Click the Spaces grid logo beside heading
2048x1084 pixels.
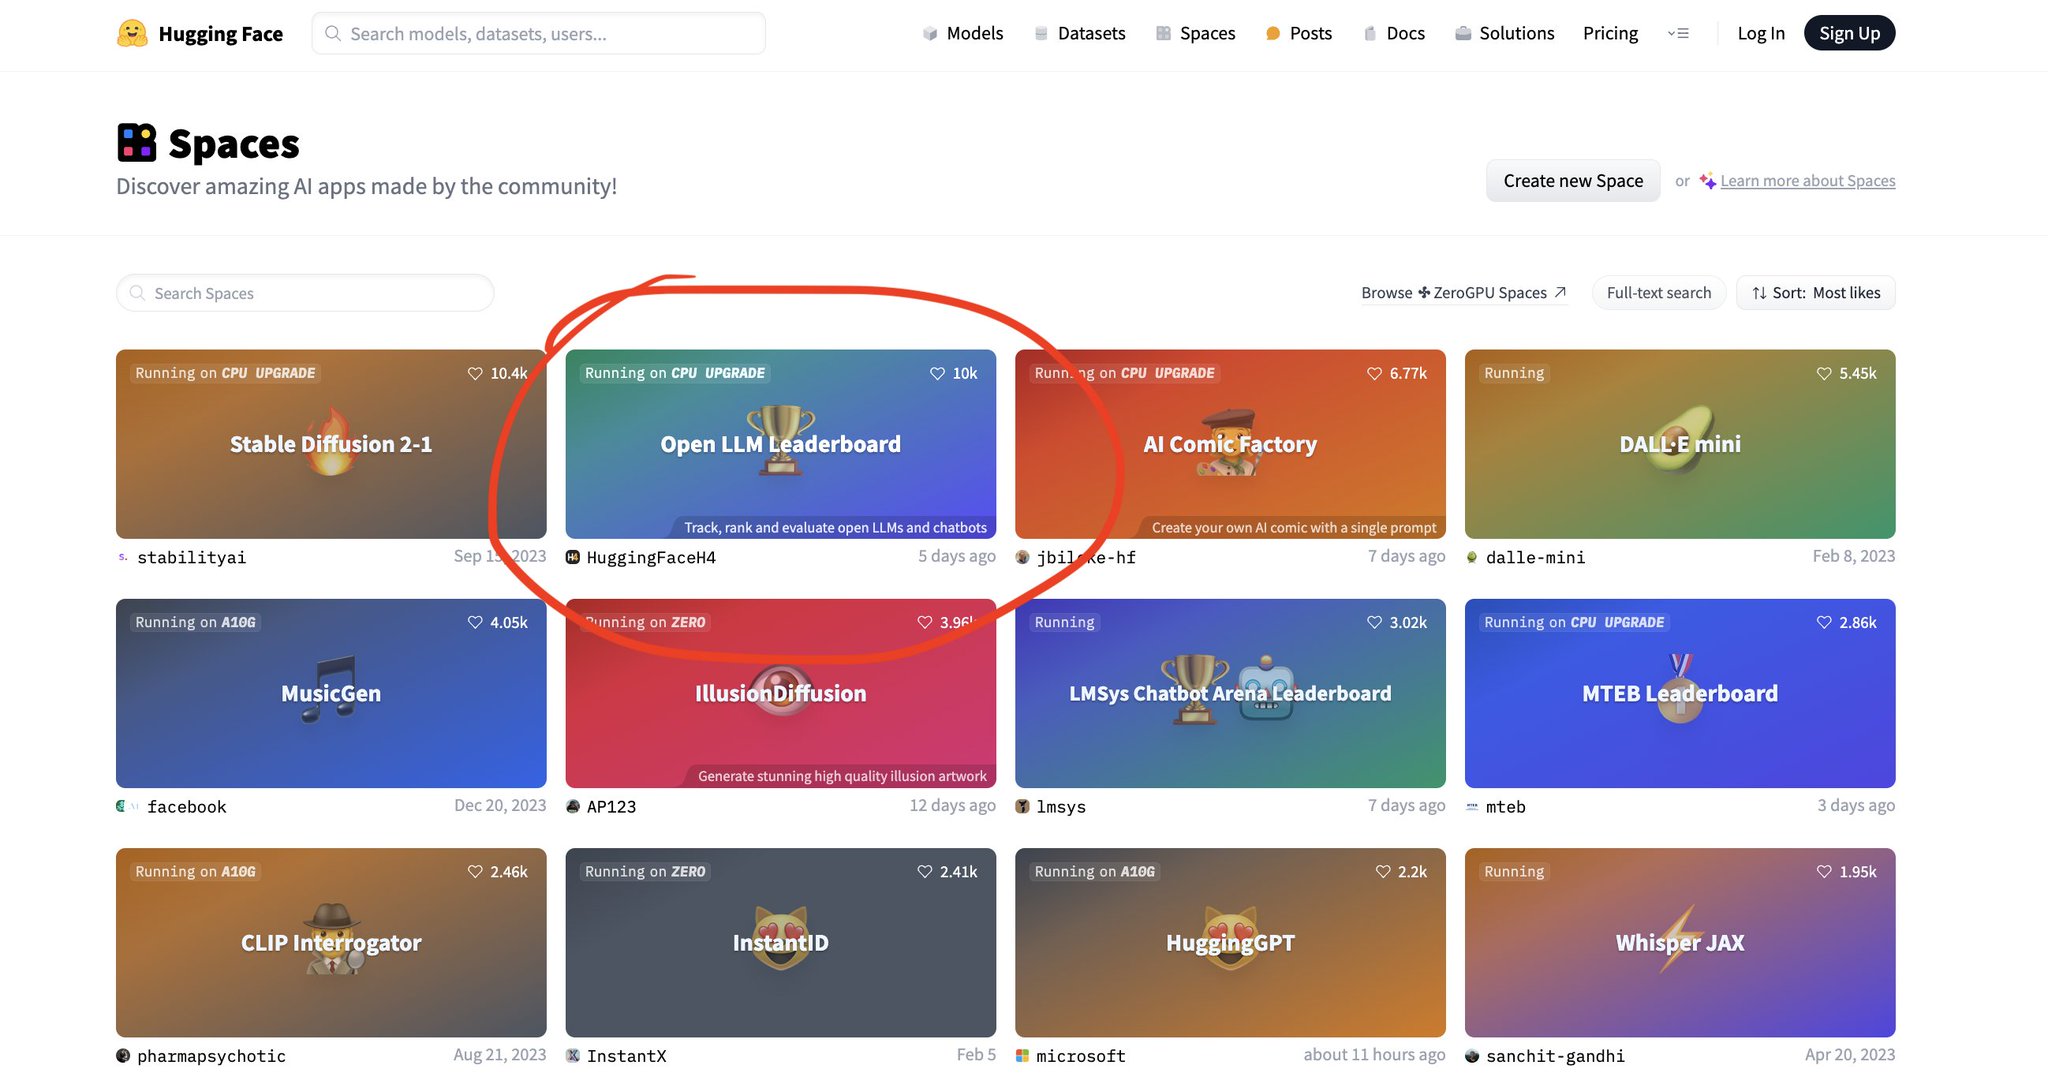137,143
